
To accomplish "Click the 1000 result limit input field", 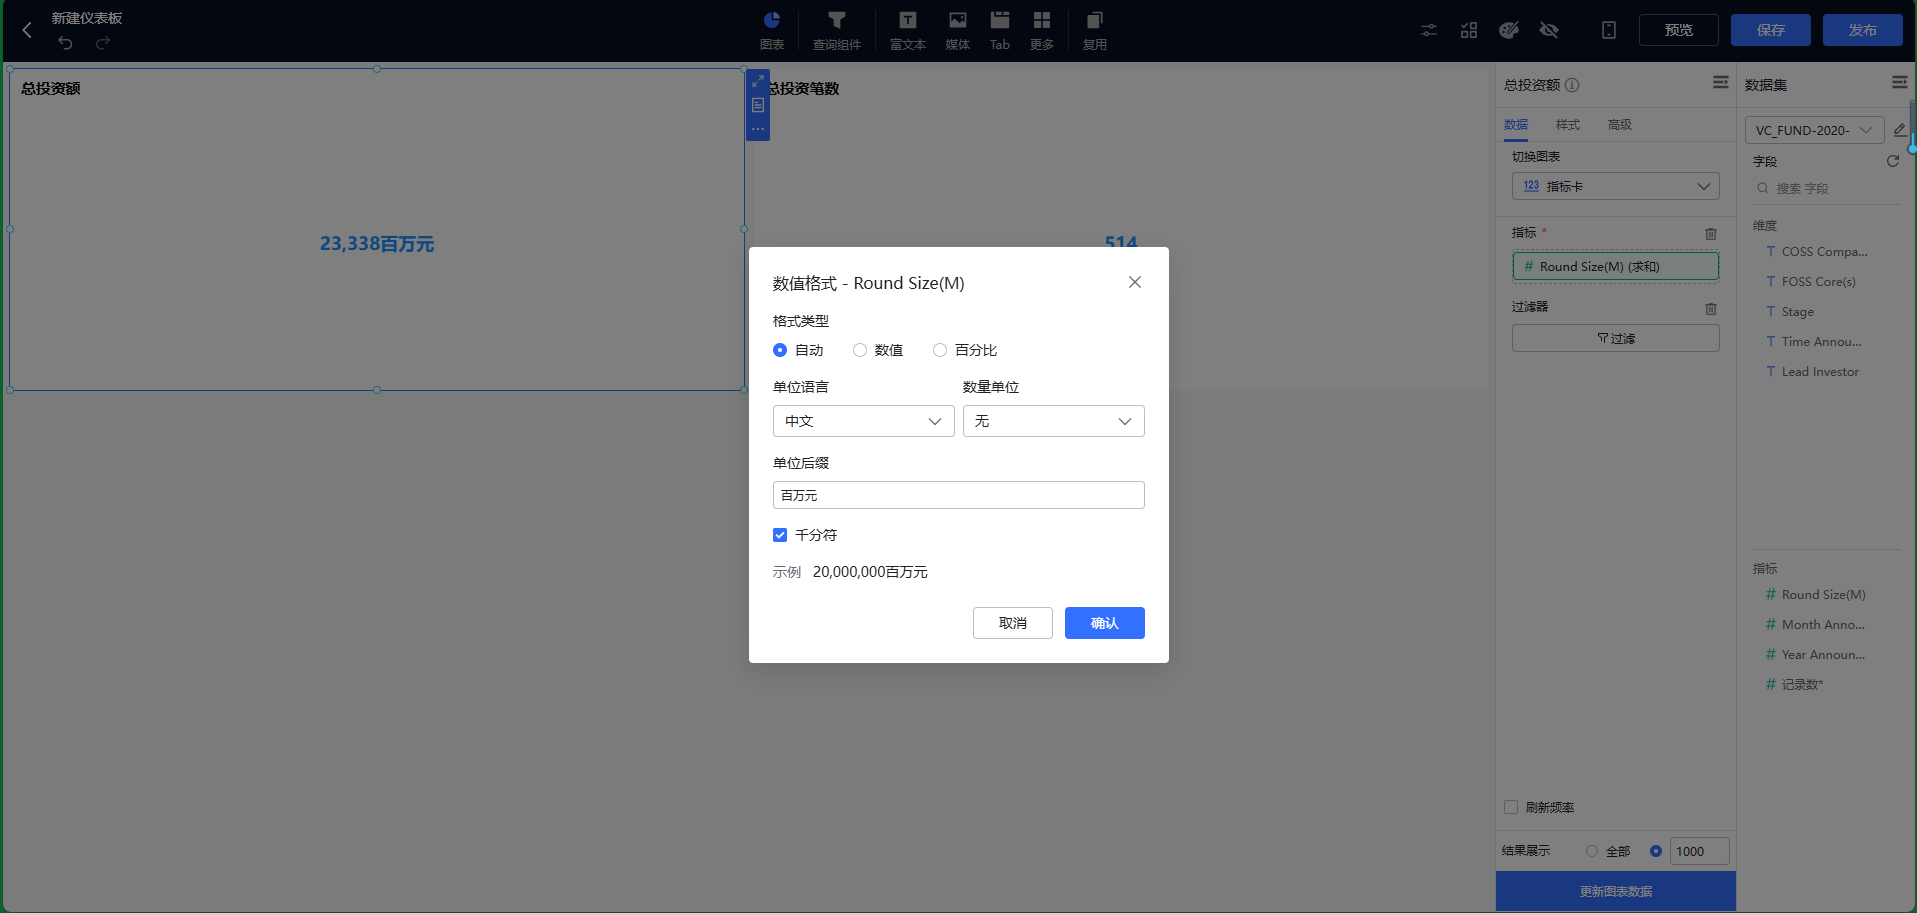I will coord(1698,851).
